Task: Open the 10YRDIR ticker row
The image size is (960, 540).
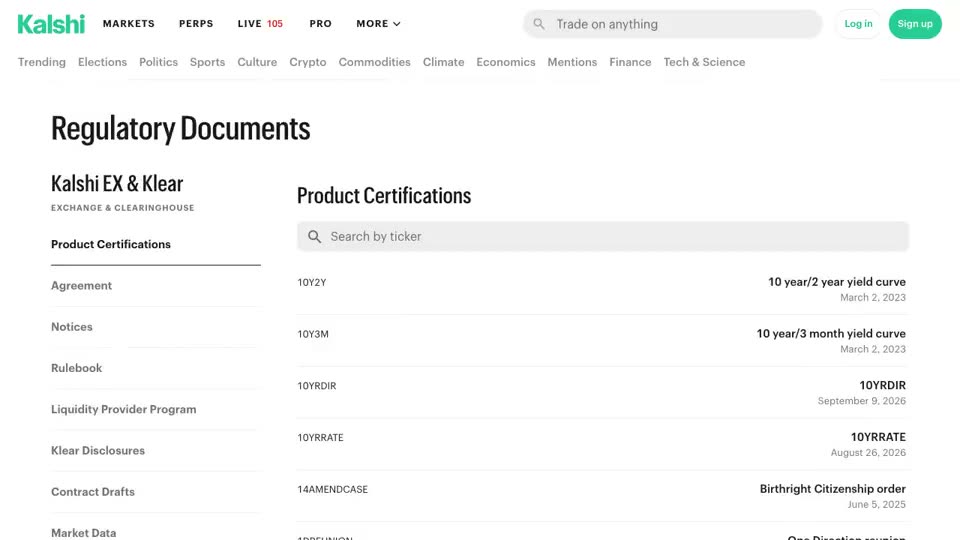Action: tap(602, 392)
